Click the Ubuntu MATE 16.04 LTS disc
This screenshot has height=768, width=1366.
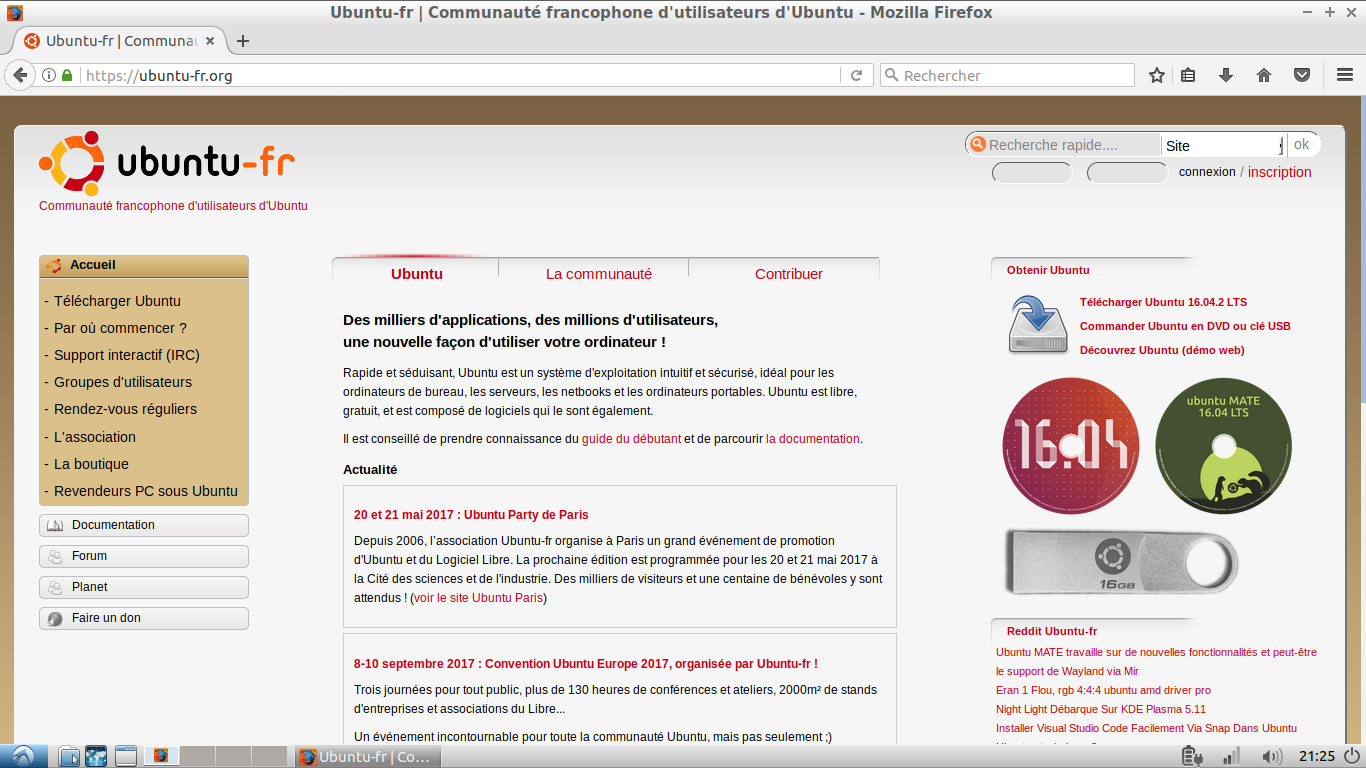coord(1223,446)
